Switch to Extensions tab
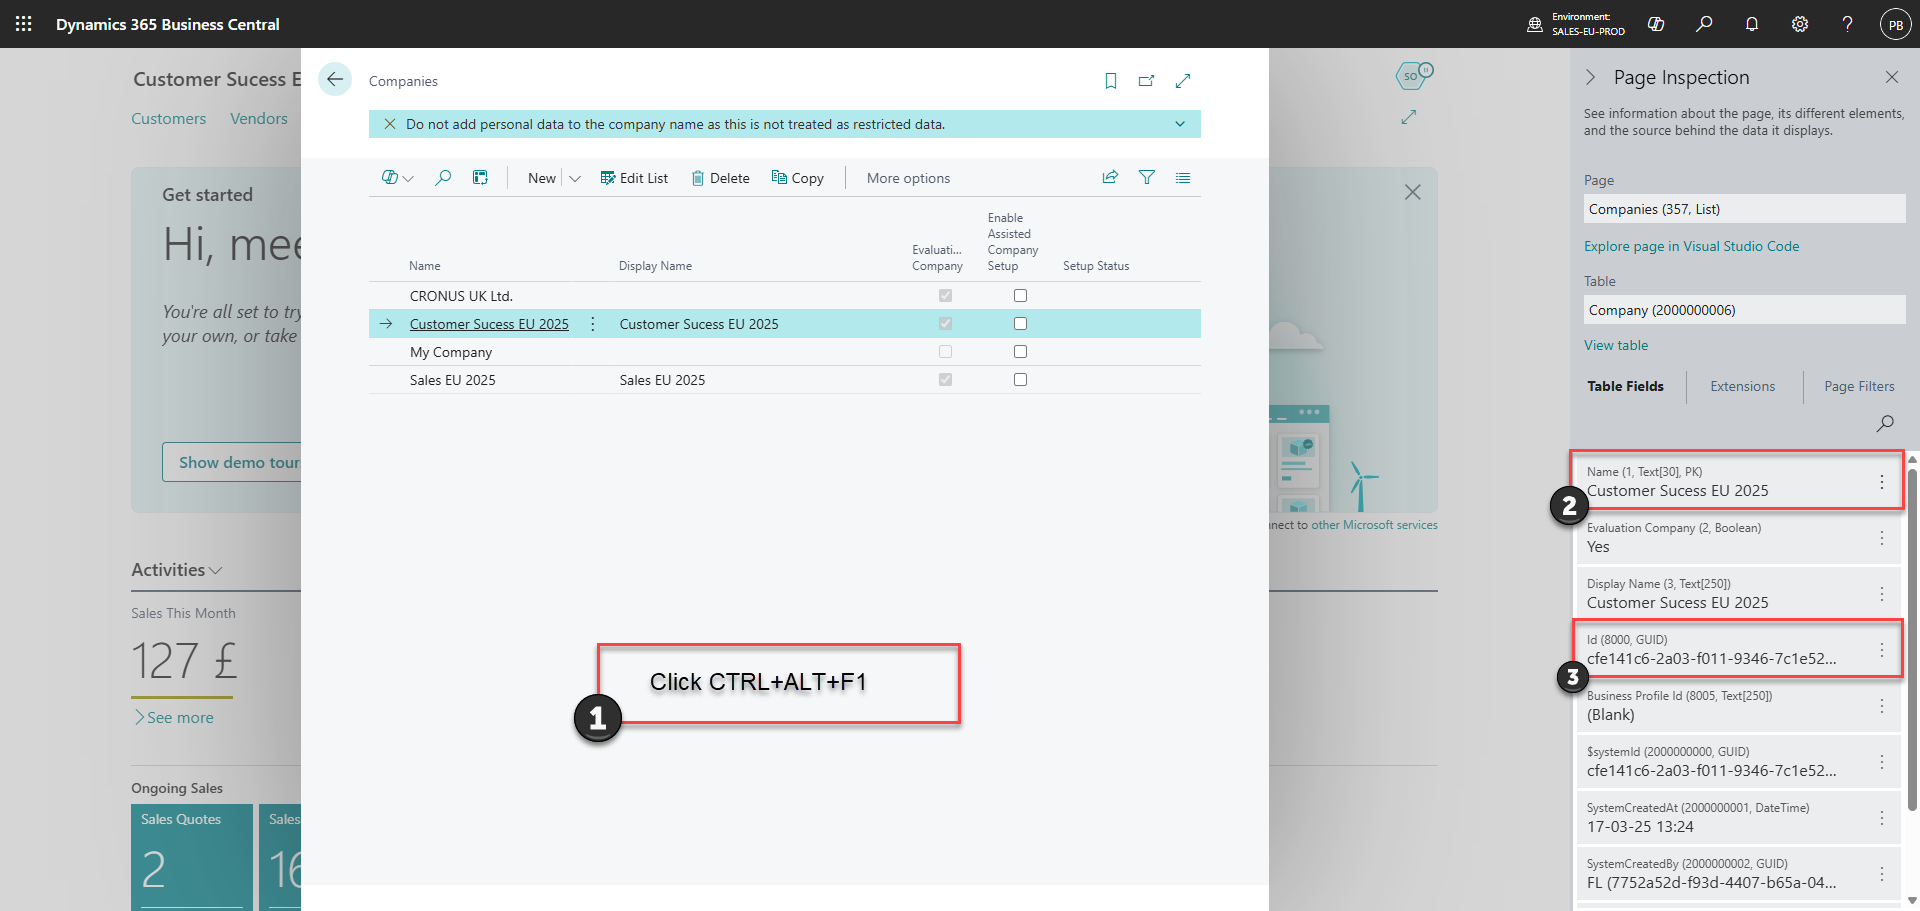Viewport: 1920px width, 911px height. click(x=1742, y=386)
